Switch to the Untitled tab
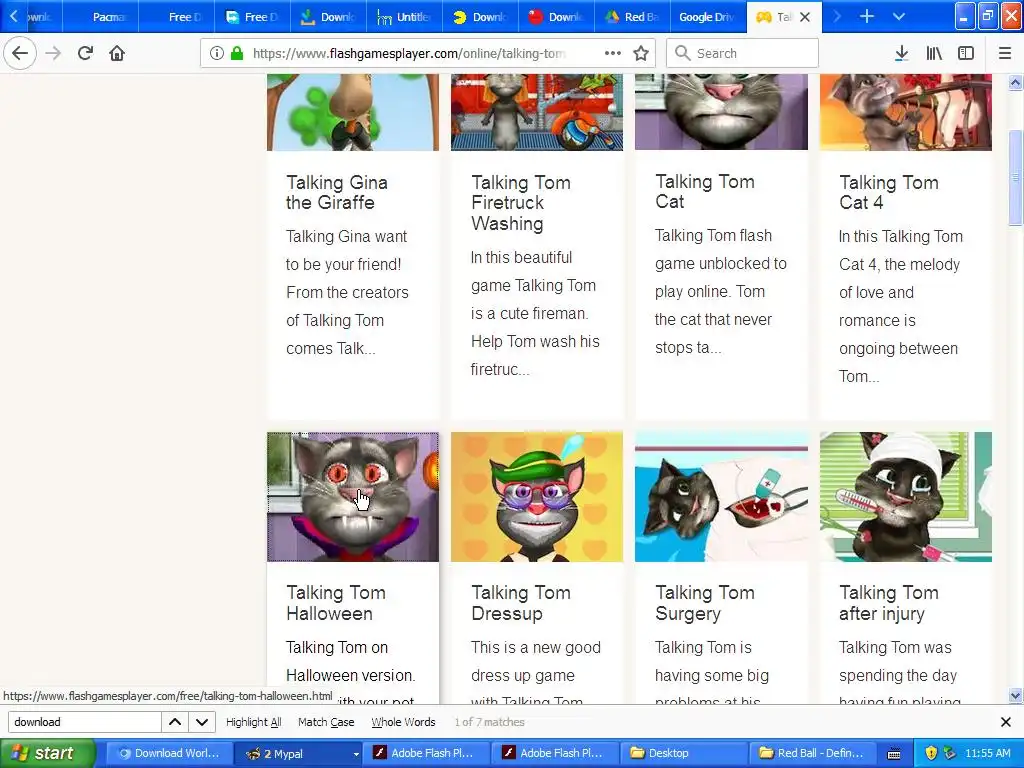The width and height of the screenshot is (1024, 768). click(x=404, y=17)
